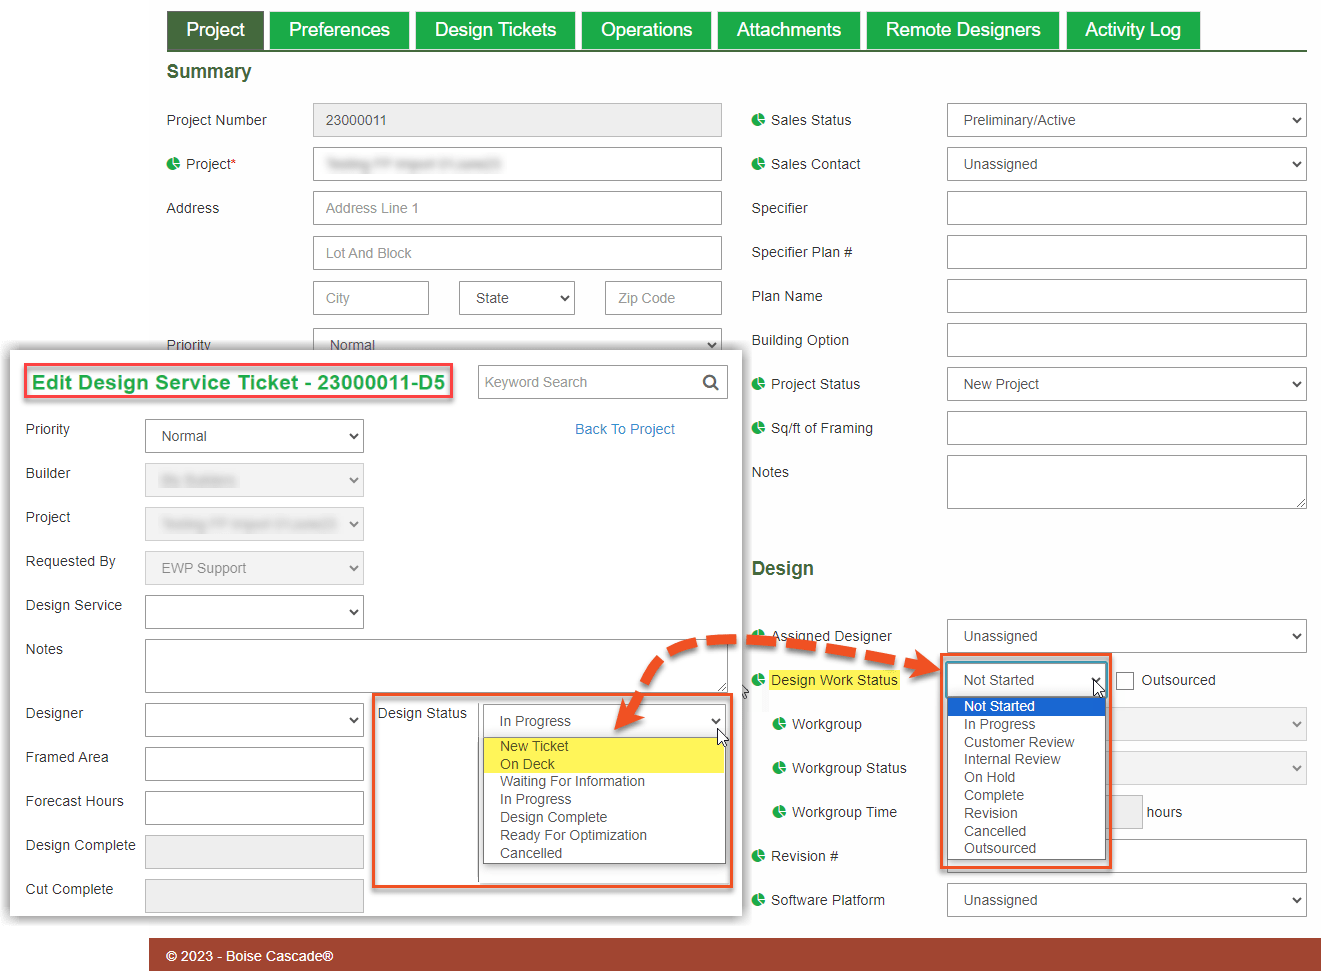This screenshot has width=1321, height=971.
Task: Click the pie icon beside Workgroup label
Action: (779, 724)
